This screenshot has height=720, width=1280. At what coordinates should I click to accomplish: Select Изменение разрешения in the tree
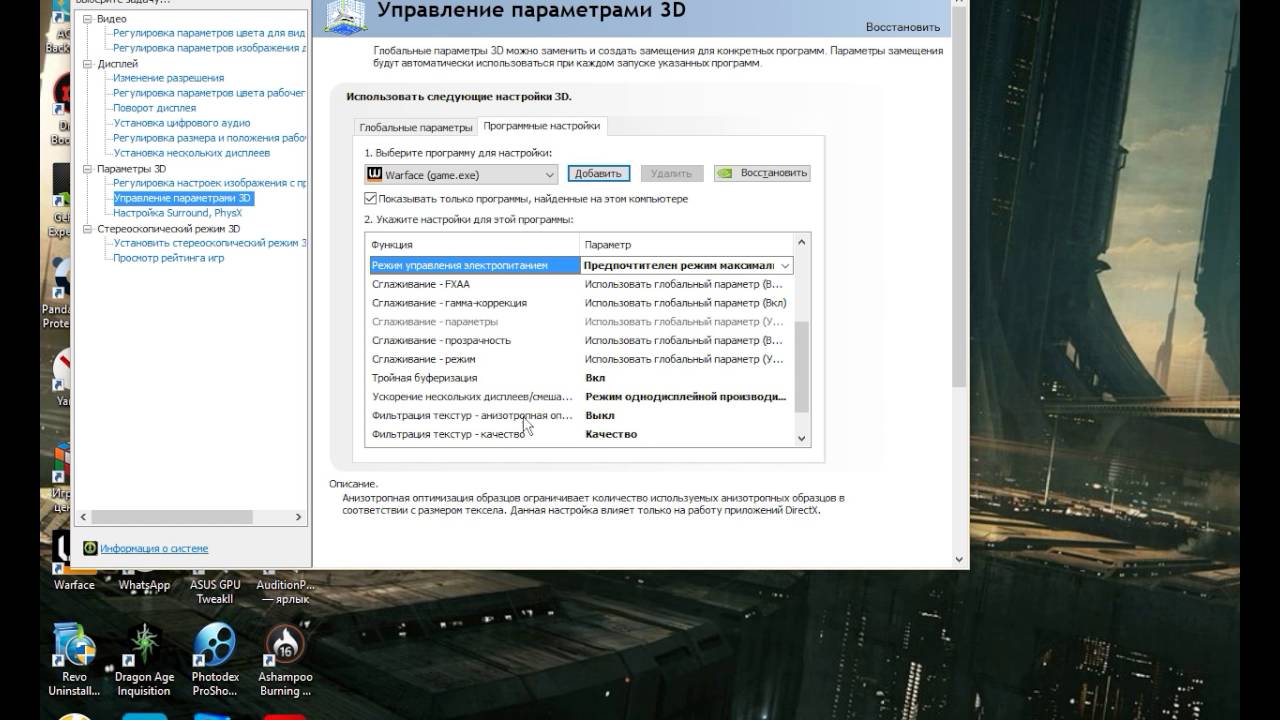(168, 78)
